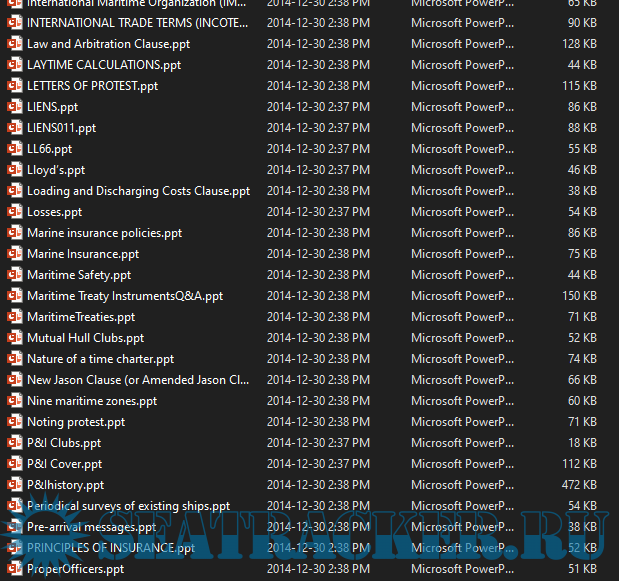The height and width of the screenshot is (581, 619).
Task: Click the icon next to Noting protest.ppt
Action: tap(14, 422)
